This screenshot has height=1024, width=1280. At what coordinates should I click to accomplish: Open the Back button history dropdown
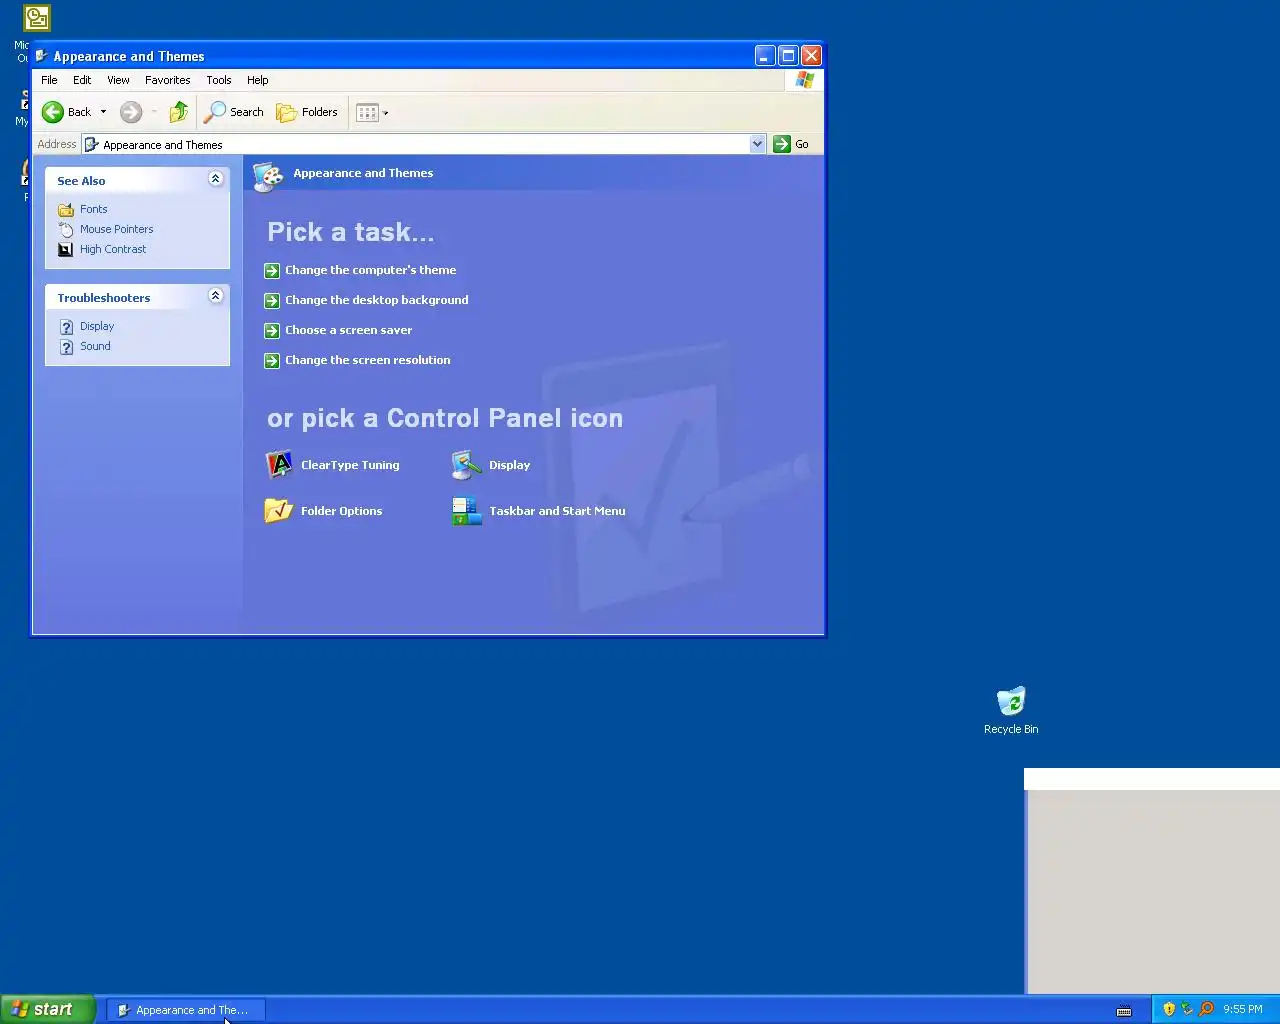pyautogui.click(x=103, y=112)
